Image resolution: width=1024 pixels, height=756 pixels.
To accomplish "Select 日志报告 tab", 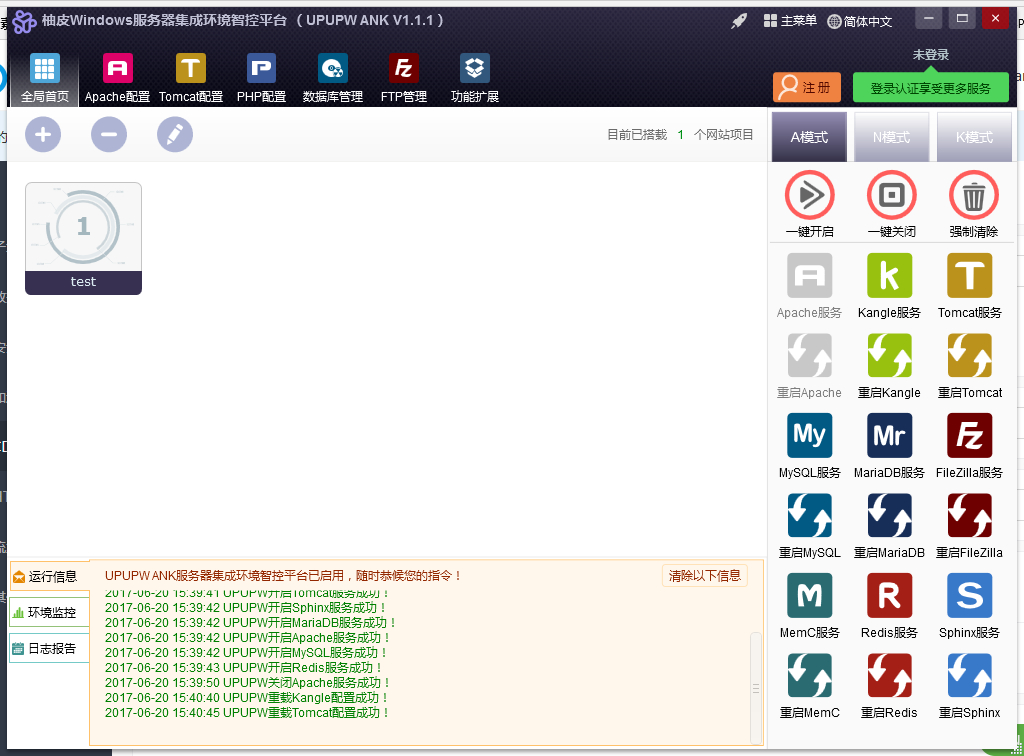I will coord(50,648).
